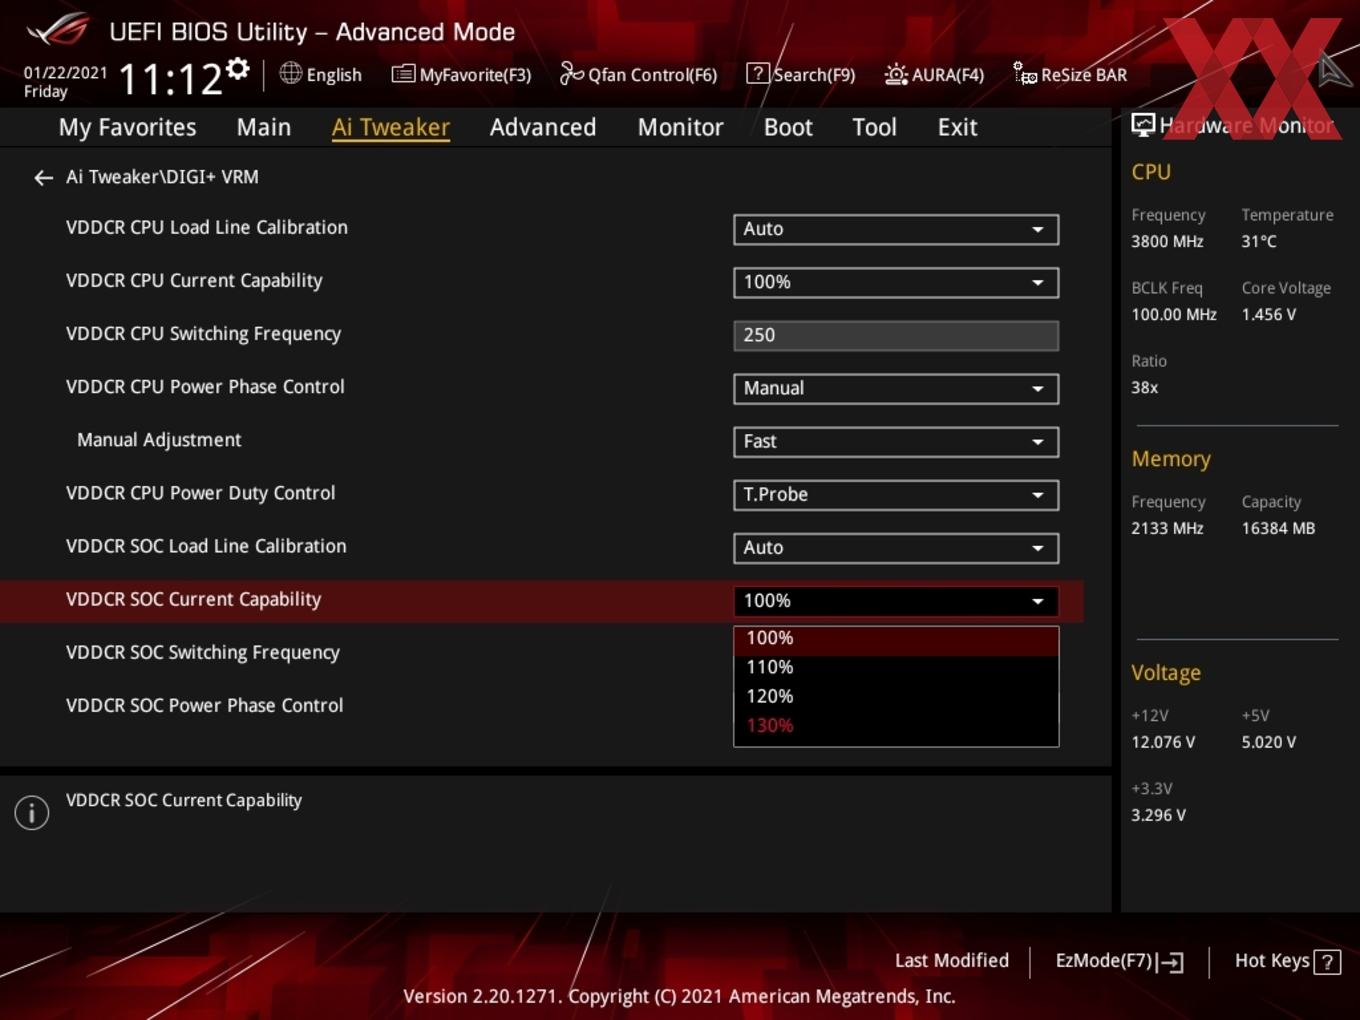Open Qfan Control(F6) fan icon

(571, 73)
